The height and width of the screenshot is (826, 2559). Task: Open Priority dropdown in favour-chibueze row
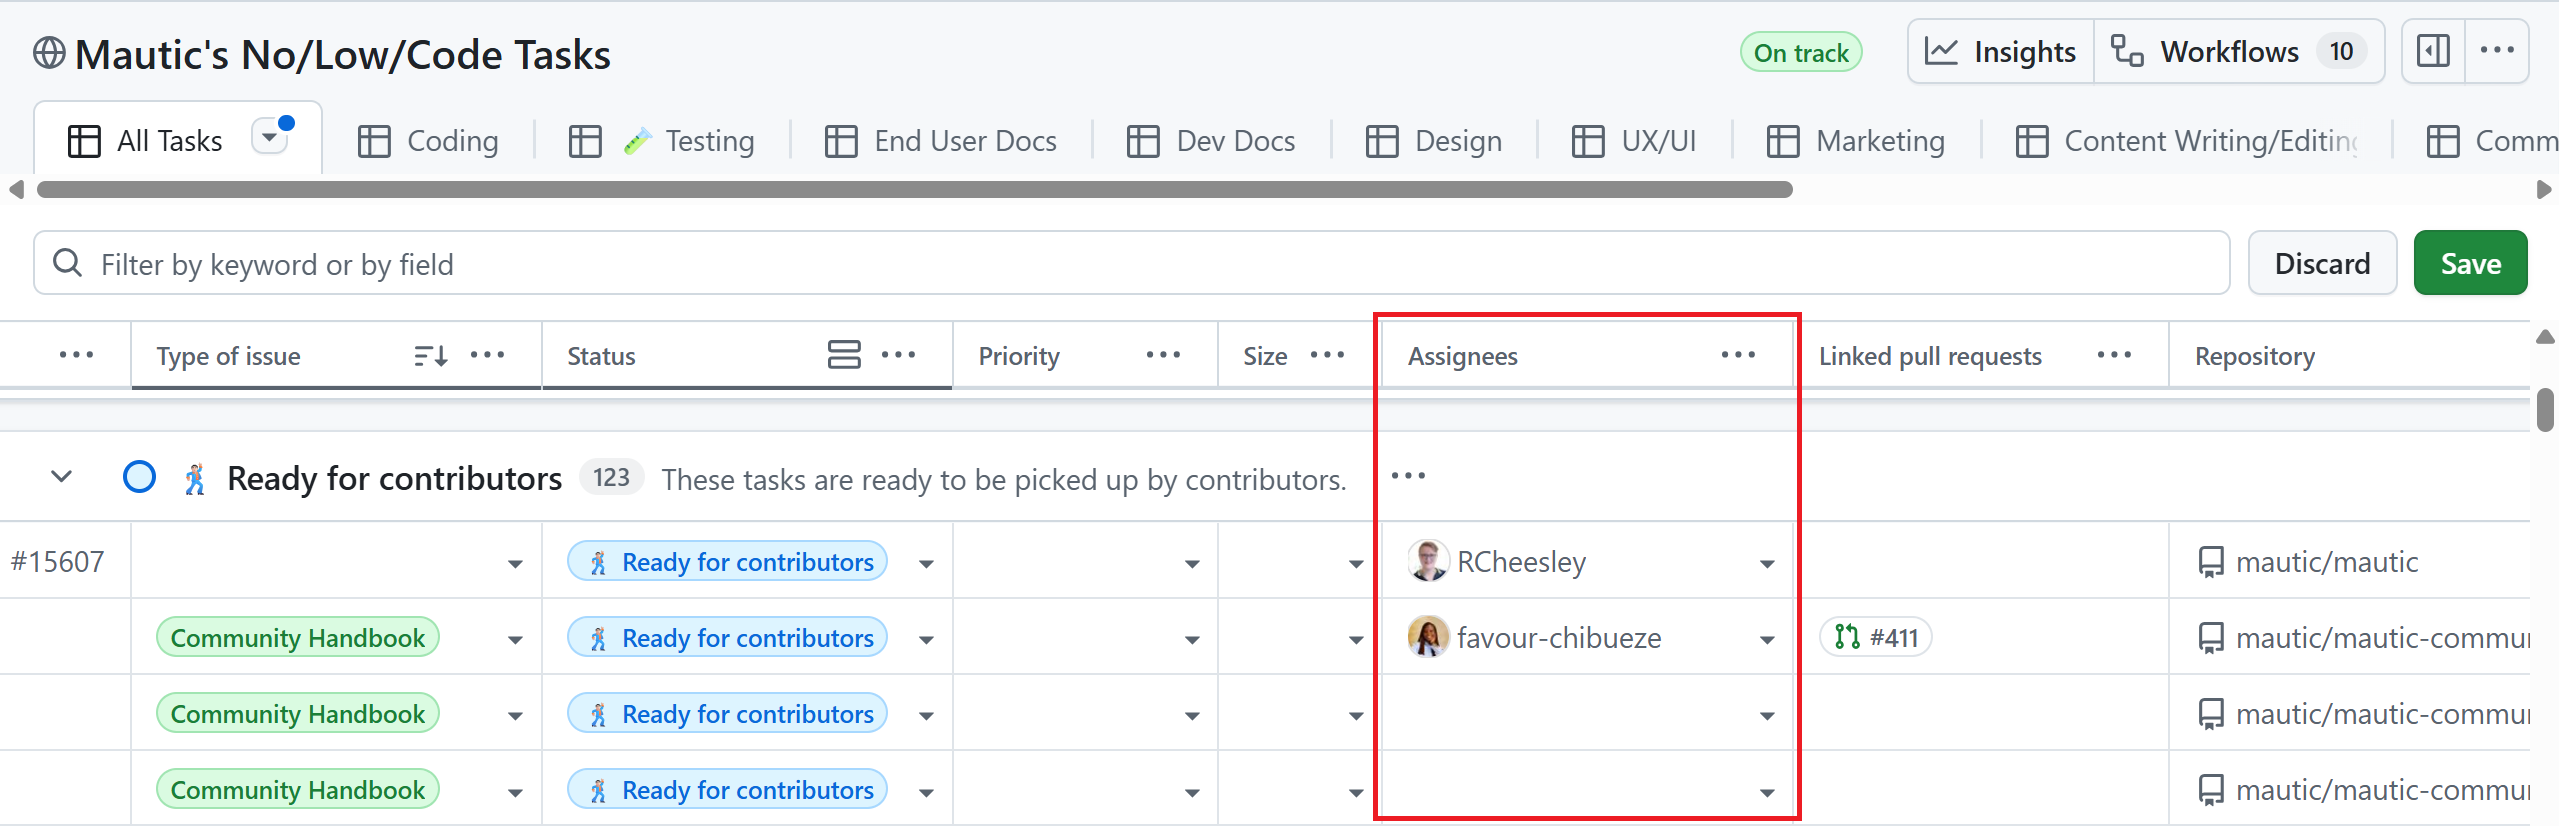1192,640
